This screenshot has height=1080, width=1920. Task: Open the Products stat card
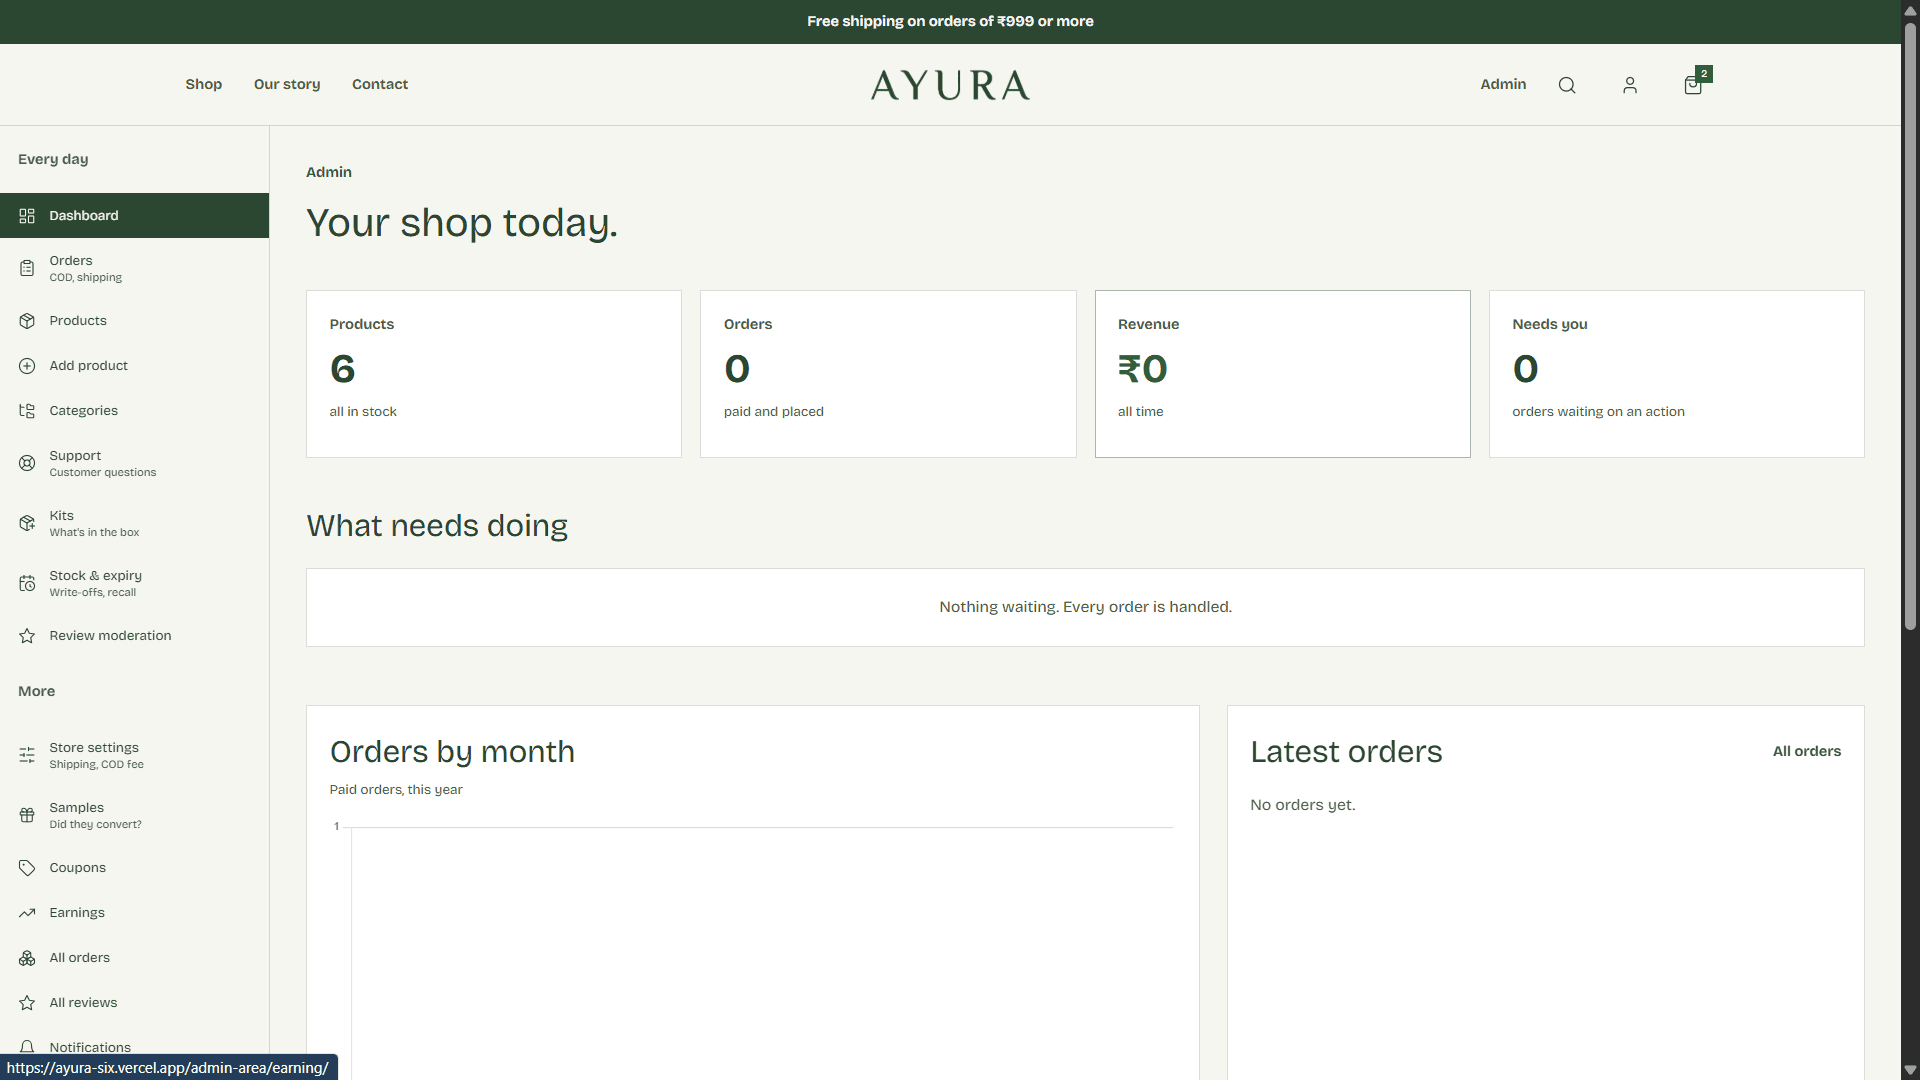point(494,374)
